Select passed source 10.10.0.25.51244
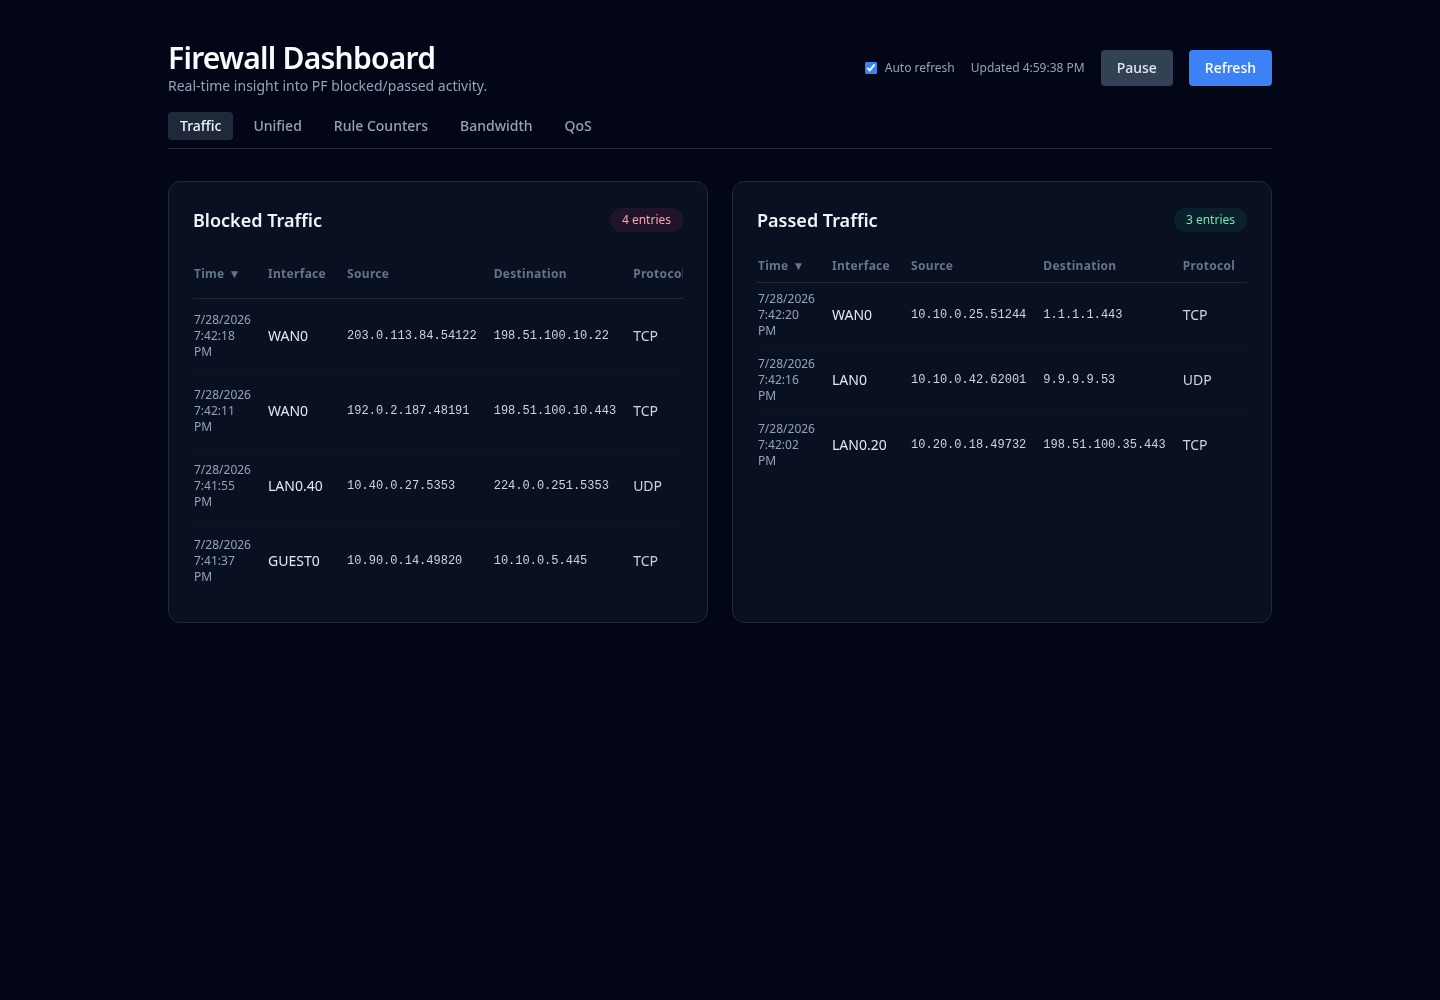1440x1000 pixels. [x=968, y=315]
